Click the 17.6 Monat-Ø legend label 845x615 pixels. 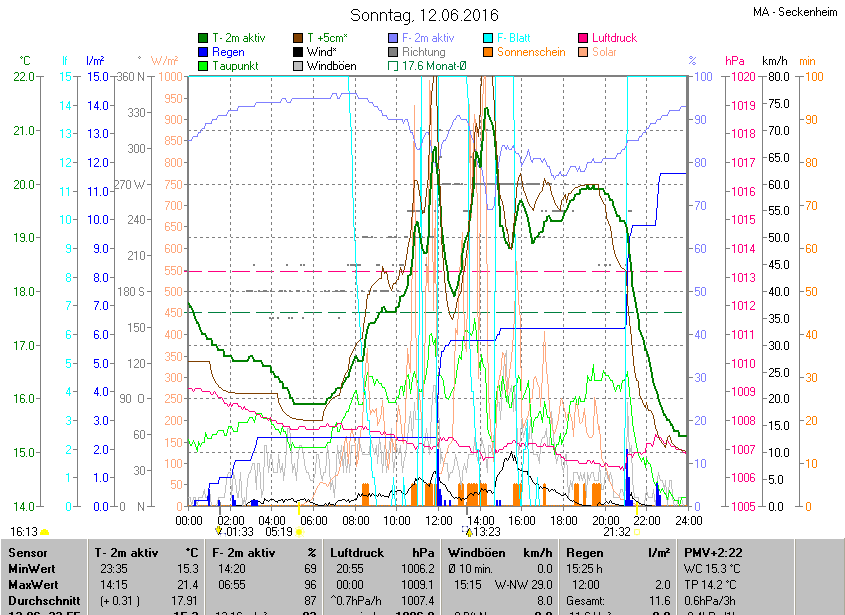tap(434, 66)
